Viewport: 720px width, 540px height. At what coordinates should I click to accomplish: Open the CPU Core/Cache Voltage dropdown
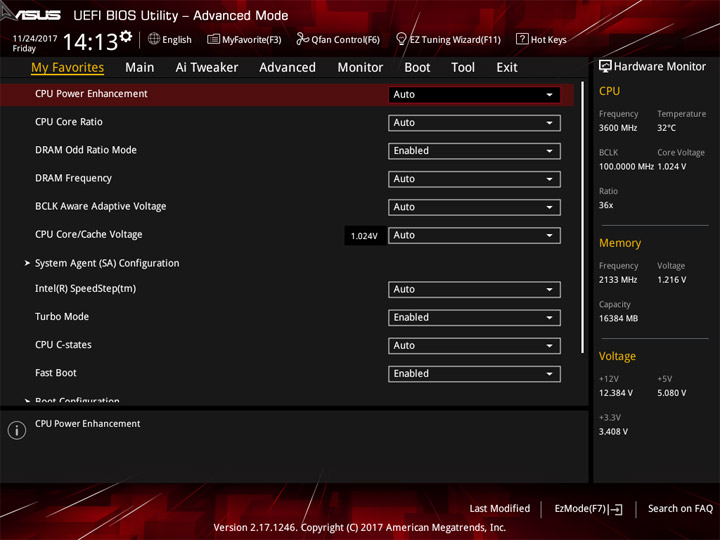click(x=474, y=236)
